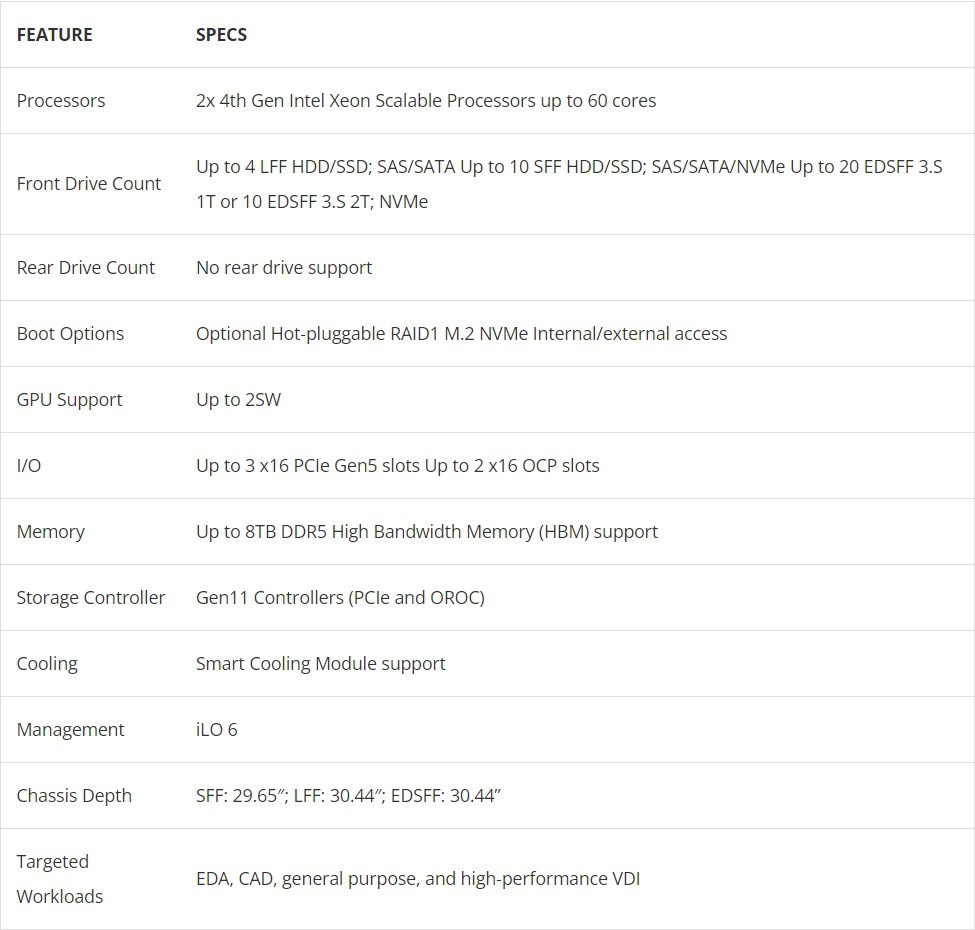The width and height of the screenshot is (975, 930).
Task: Click the Targeted Workloads label
Action: (60, 879)
